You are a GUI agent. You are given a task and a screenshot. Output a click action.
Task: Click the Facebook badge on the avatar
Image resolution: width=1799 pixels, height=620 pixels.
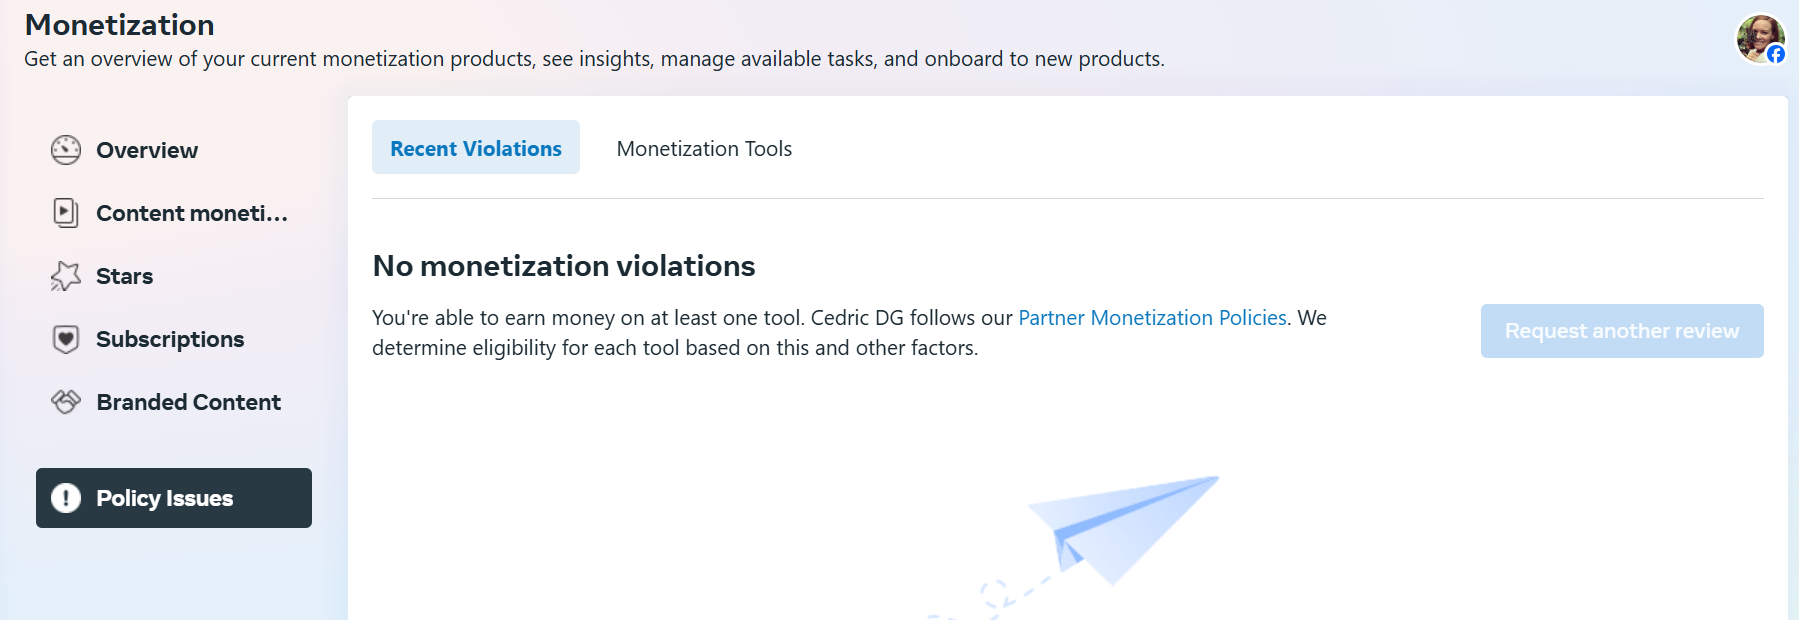click(x=1776, y=54)
